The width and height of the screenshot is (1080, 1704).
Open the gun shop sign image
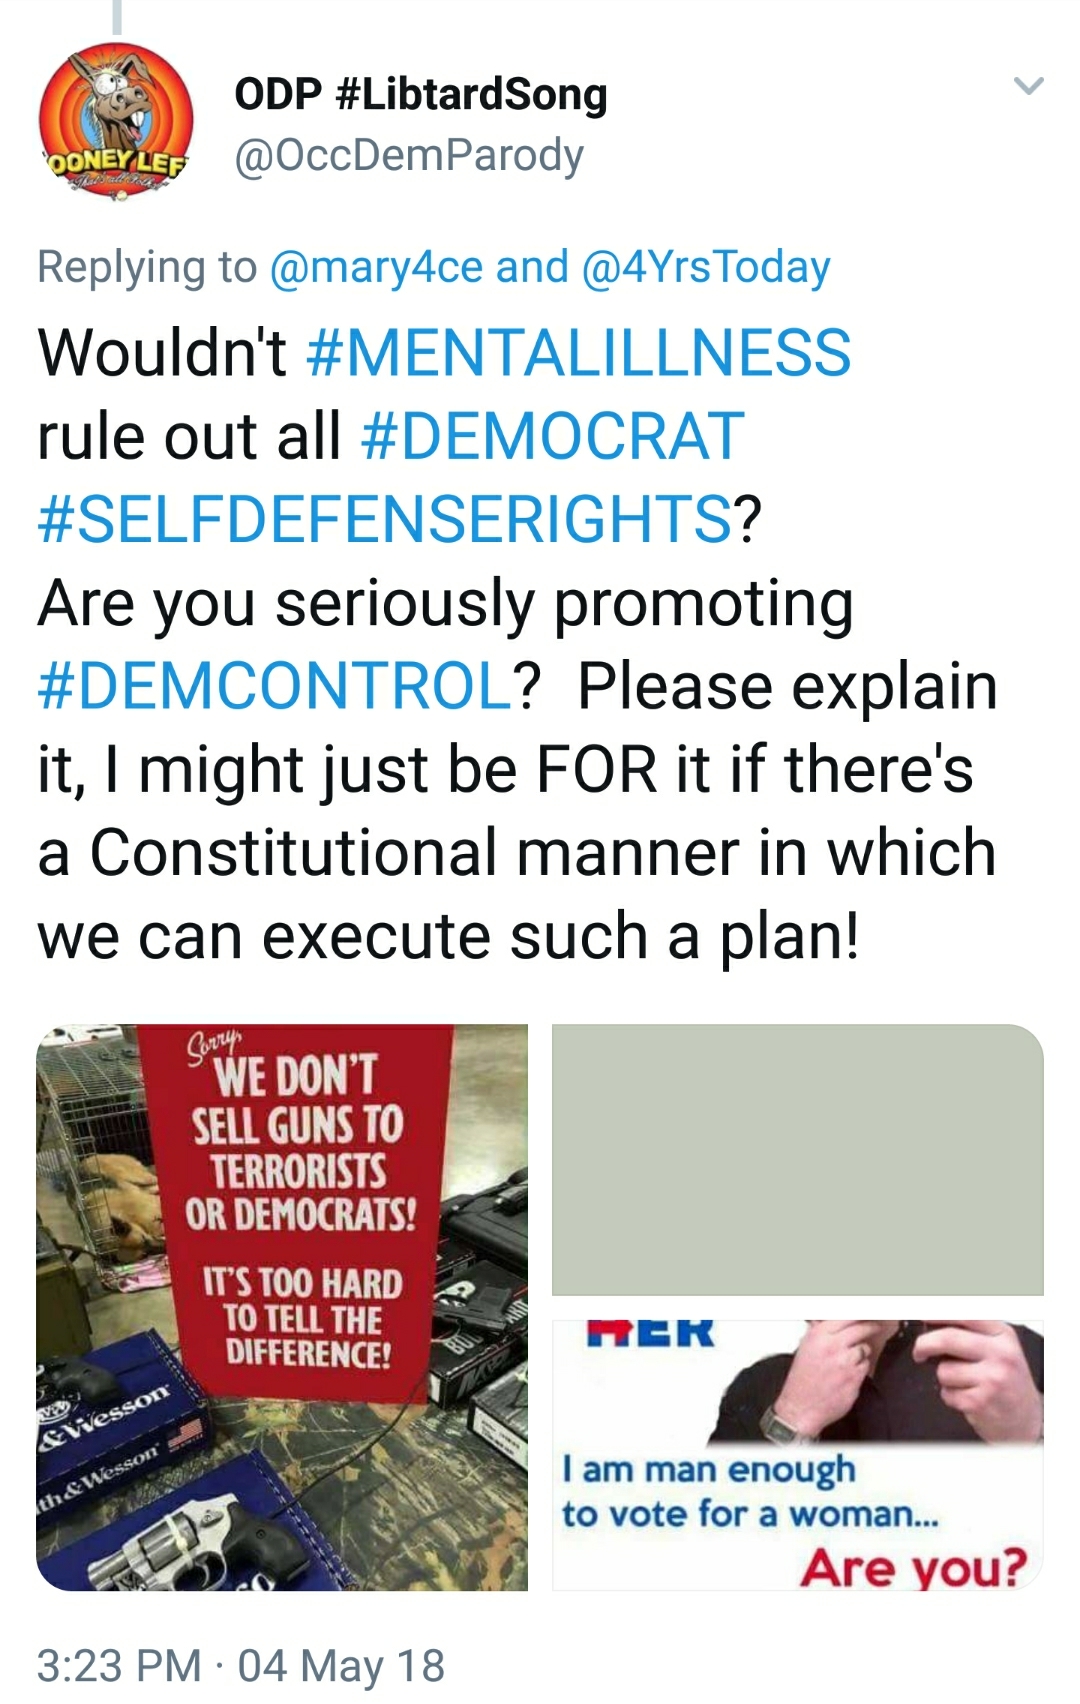[282, 1307]
